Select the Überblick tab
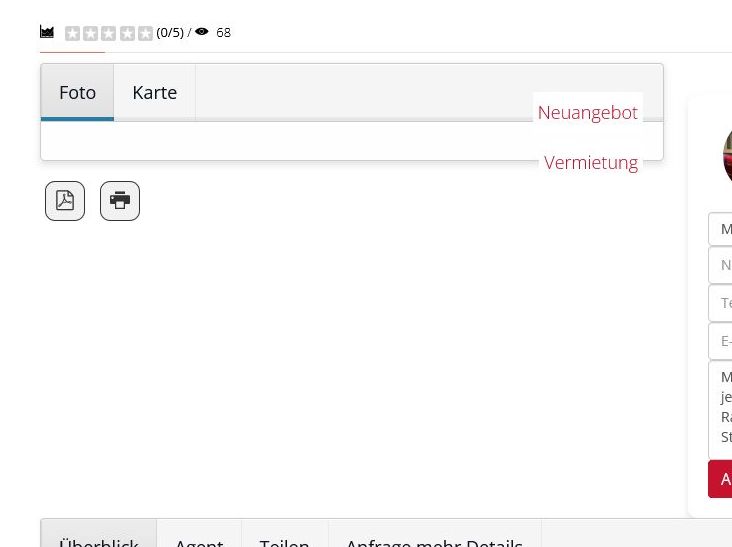This screenshot has width=732, height=547. [x=98, y=539]
